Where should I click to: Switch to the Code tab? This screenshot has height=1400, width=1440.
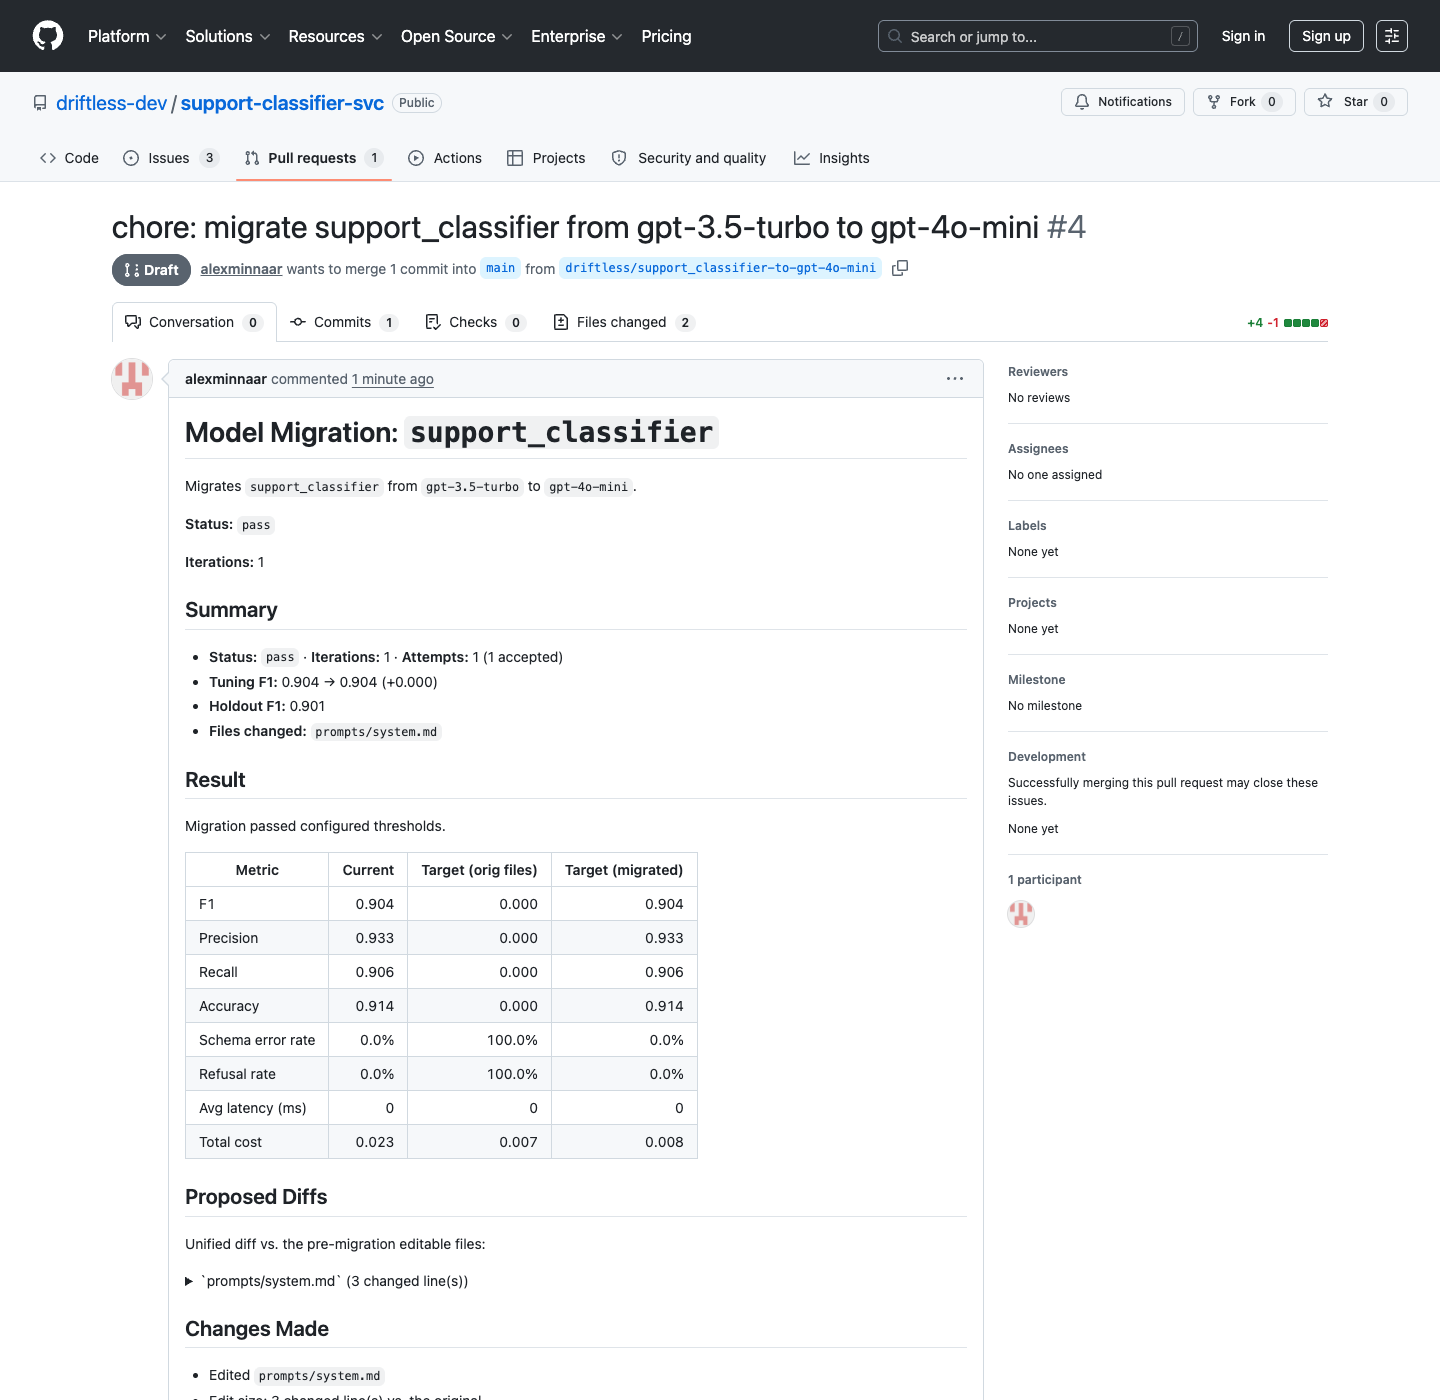(x=69, y=158)
